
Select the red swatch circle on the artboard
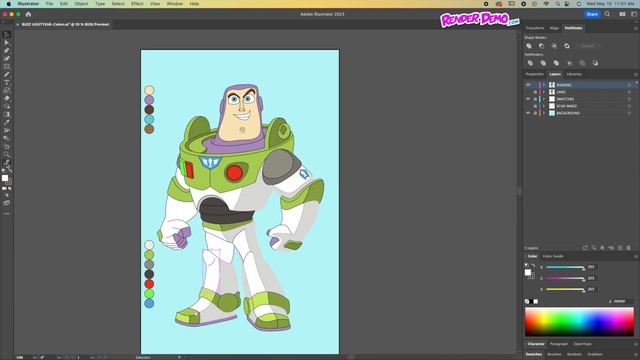tap(149, 284)
